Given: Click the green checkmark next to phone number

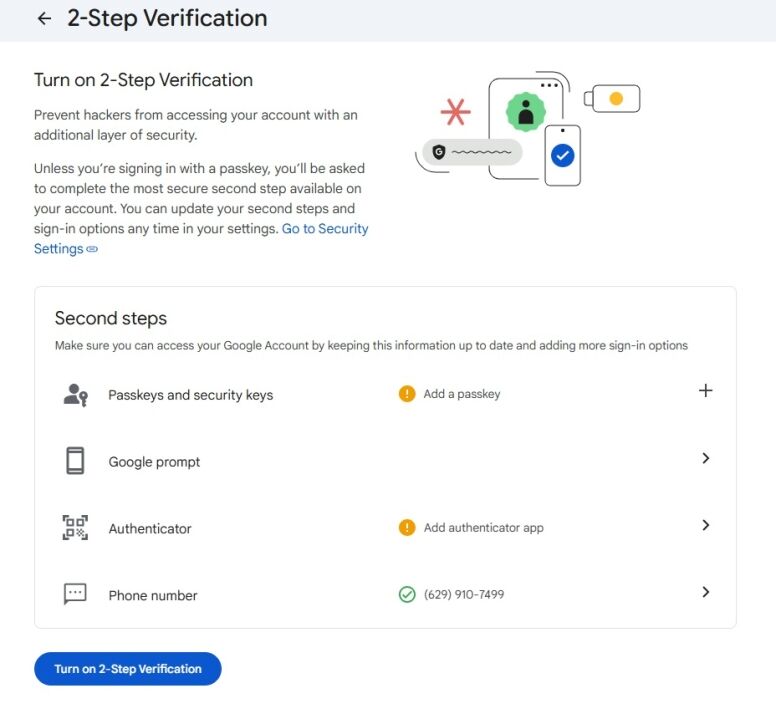Looking at the screenshot, I should 406,594.
